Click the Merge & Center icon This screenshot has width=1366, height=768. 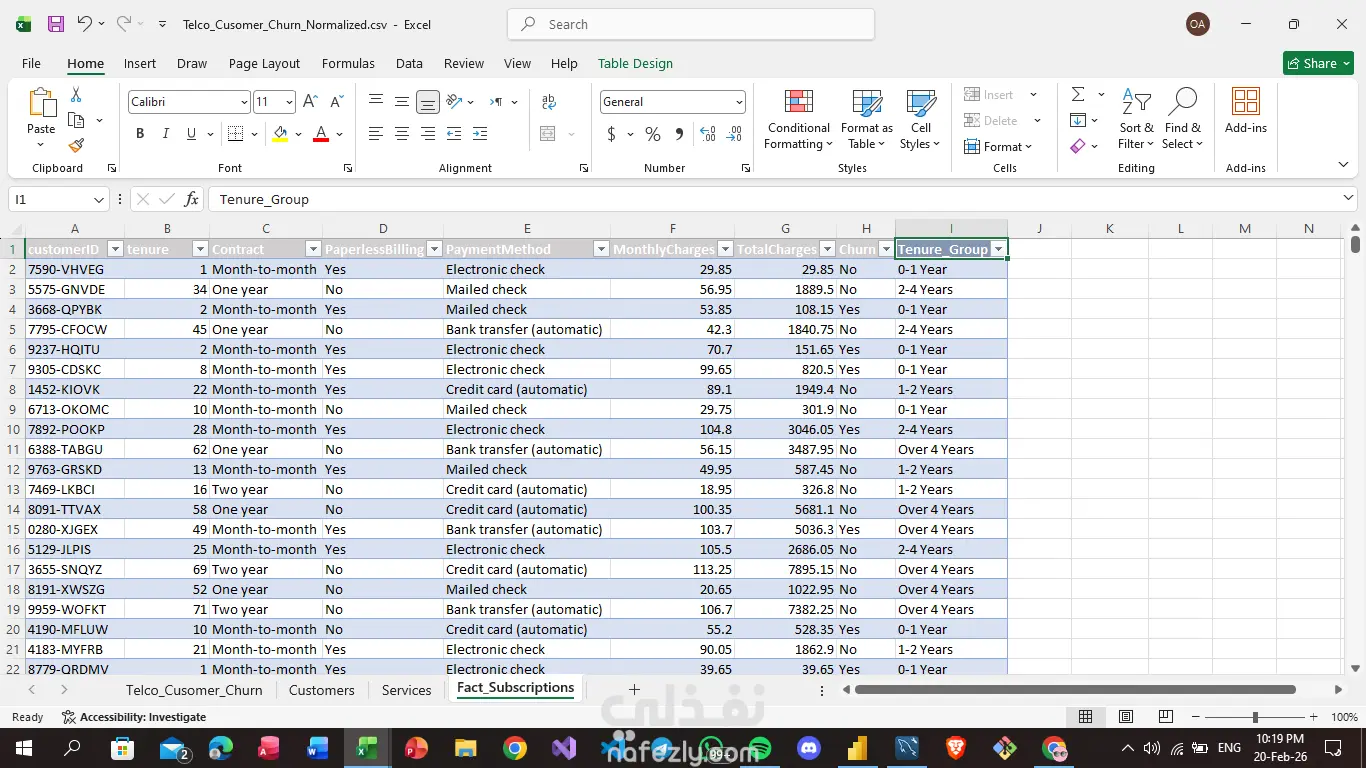pos(548,134)
